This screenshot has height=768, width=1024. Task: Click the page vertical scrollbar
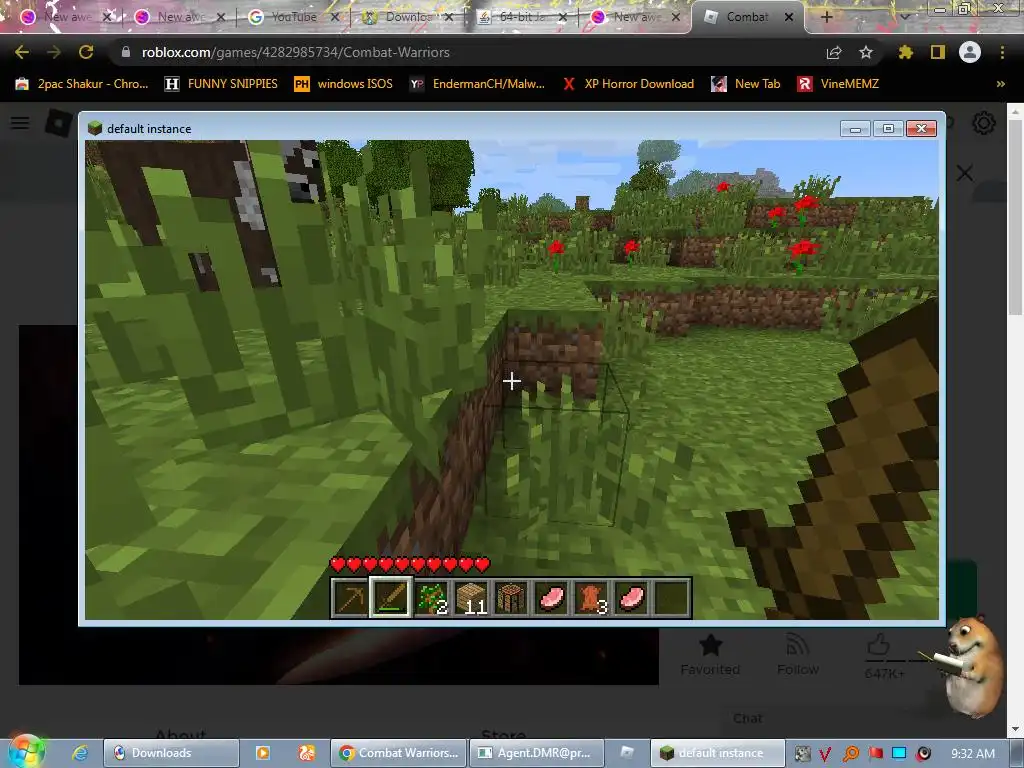1015,418
